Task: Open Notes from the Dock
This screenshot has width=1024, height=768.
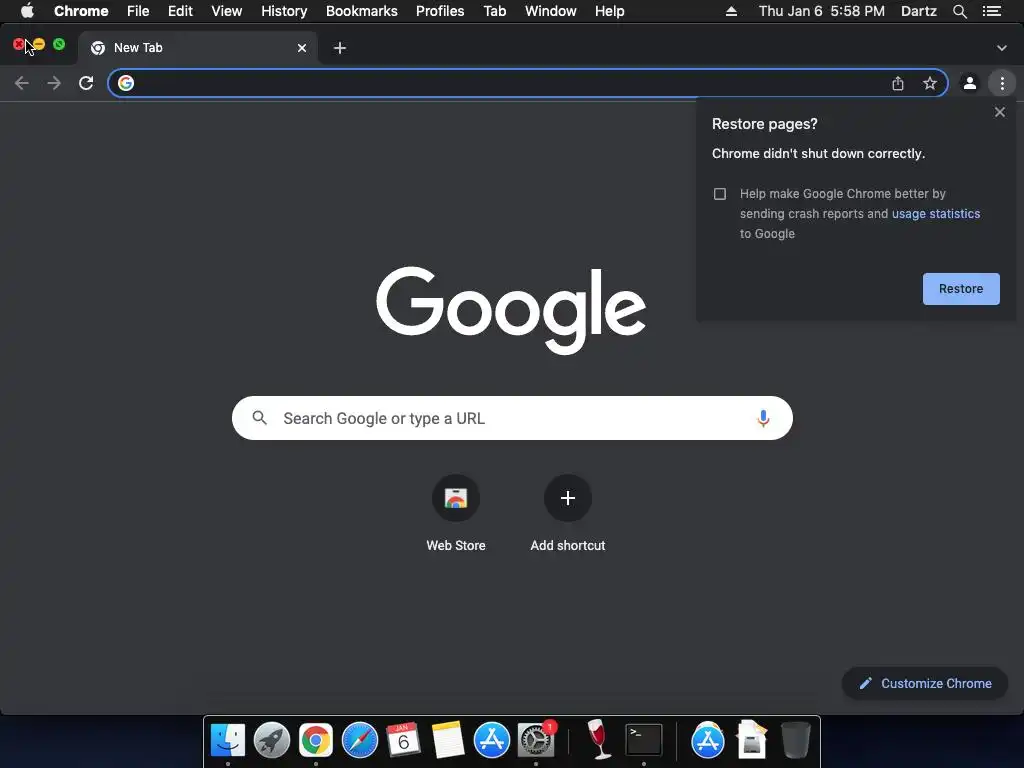Action: [x=447, y=741]
